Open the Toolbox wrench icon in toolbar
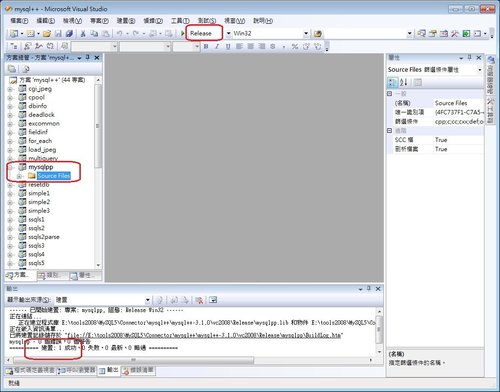Viewport: 500px width, 392px height. tap(454, 33)
